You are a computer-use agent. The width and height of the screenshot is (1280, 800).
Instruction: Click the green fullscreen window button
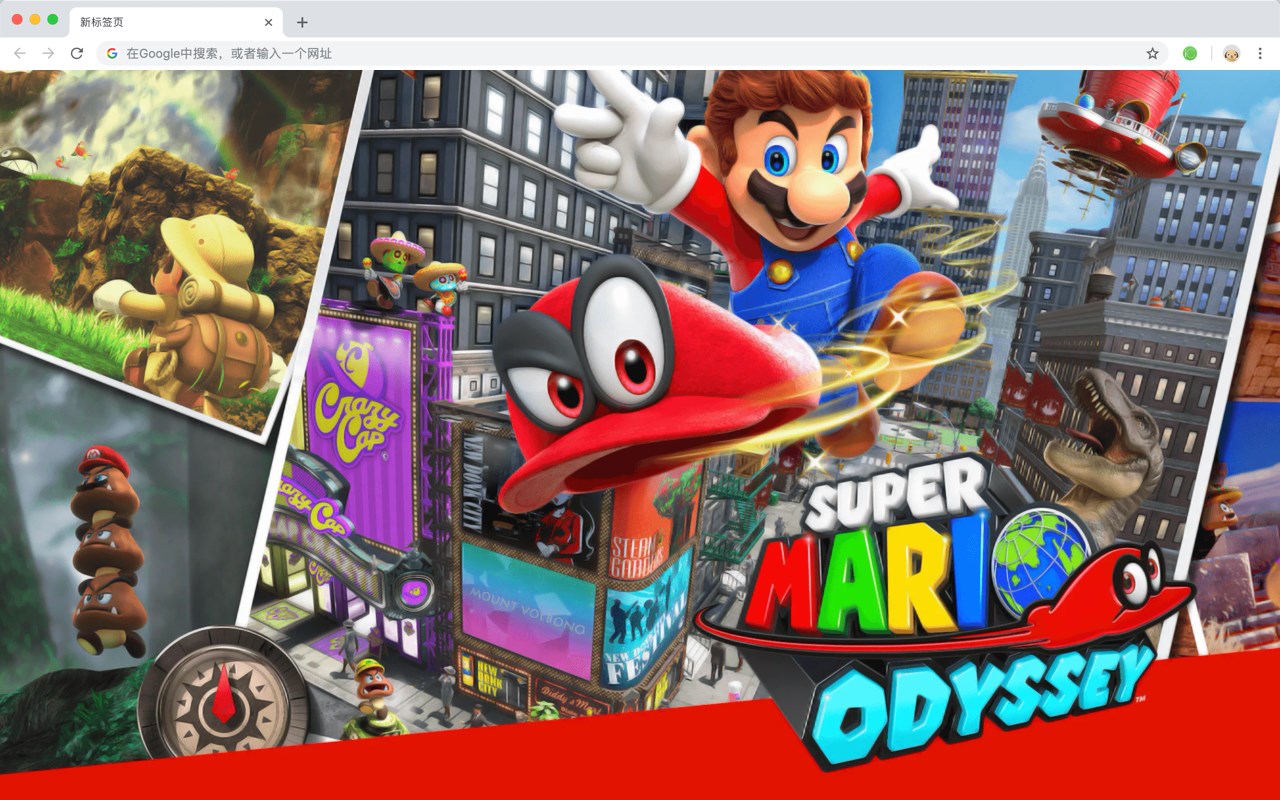click(x=53, y=19)
